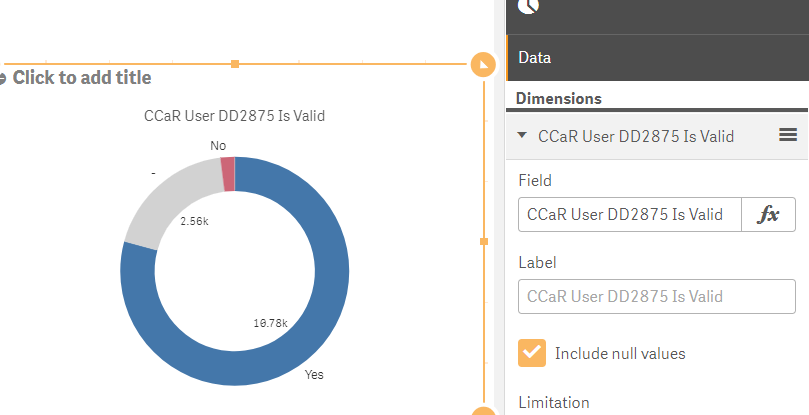
Task: Open the fx expression editor for Field
Action: [768, 215]
